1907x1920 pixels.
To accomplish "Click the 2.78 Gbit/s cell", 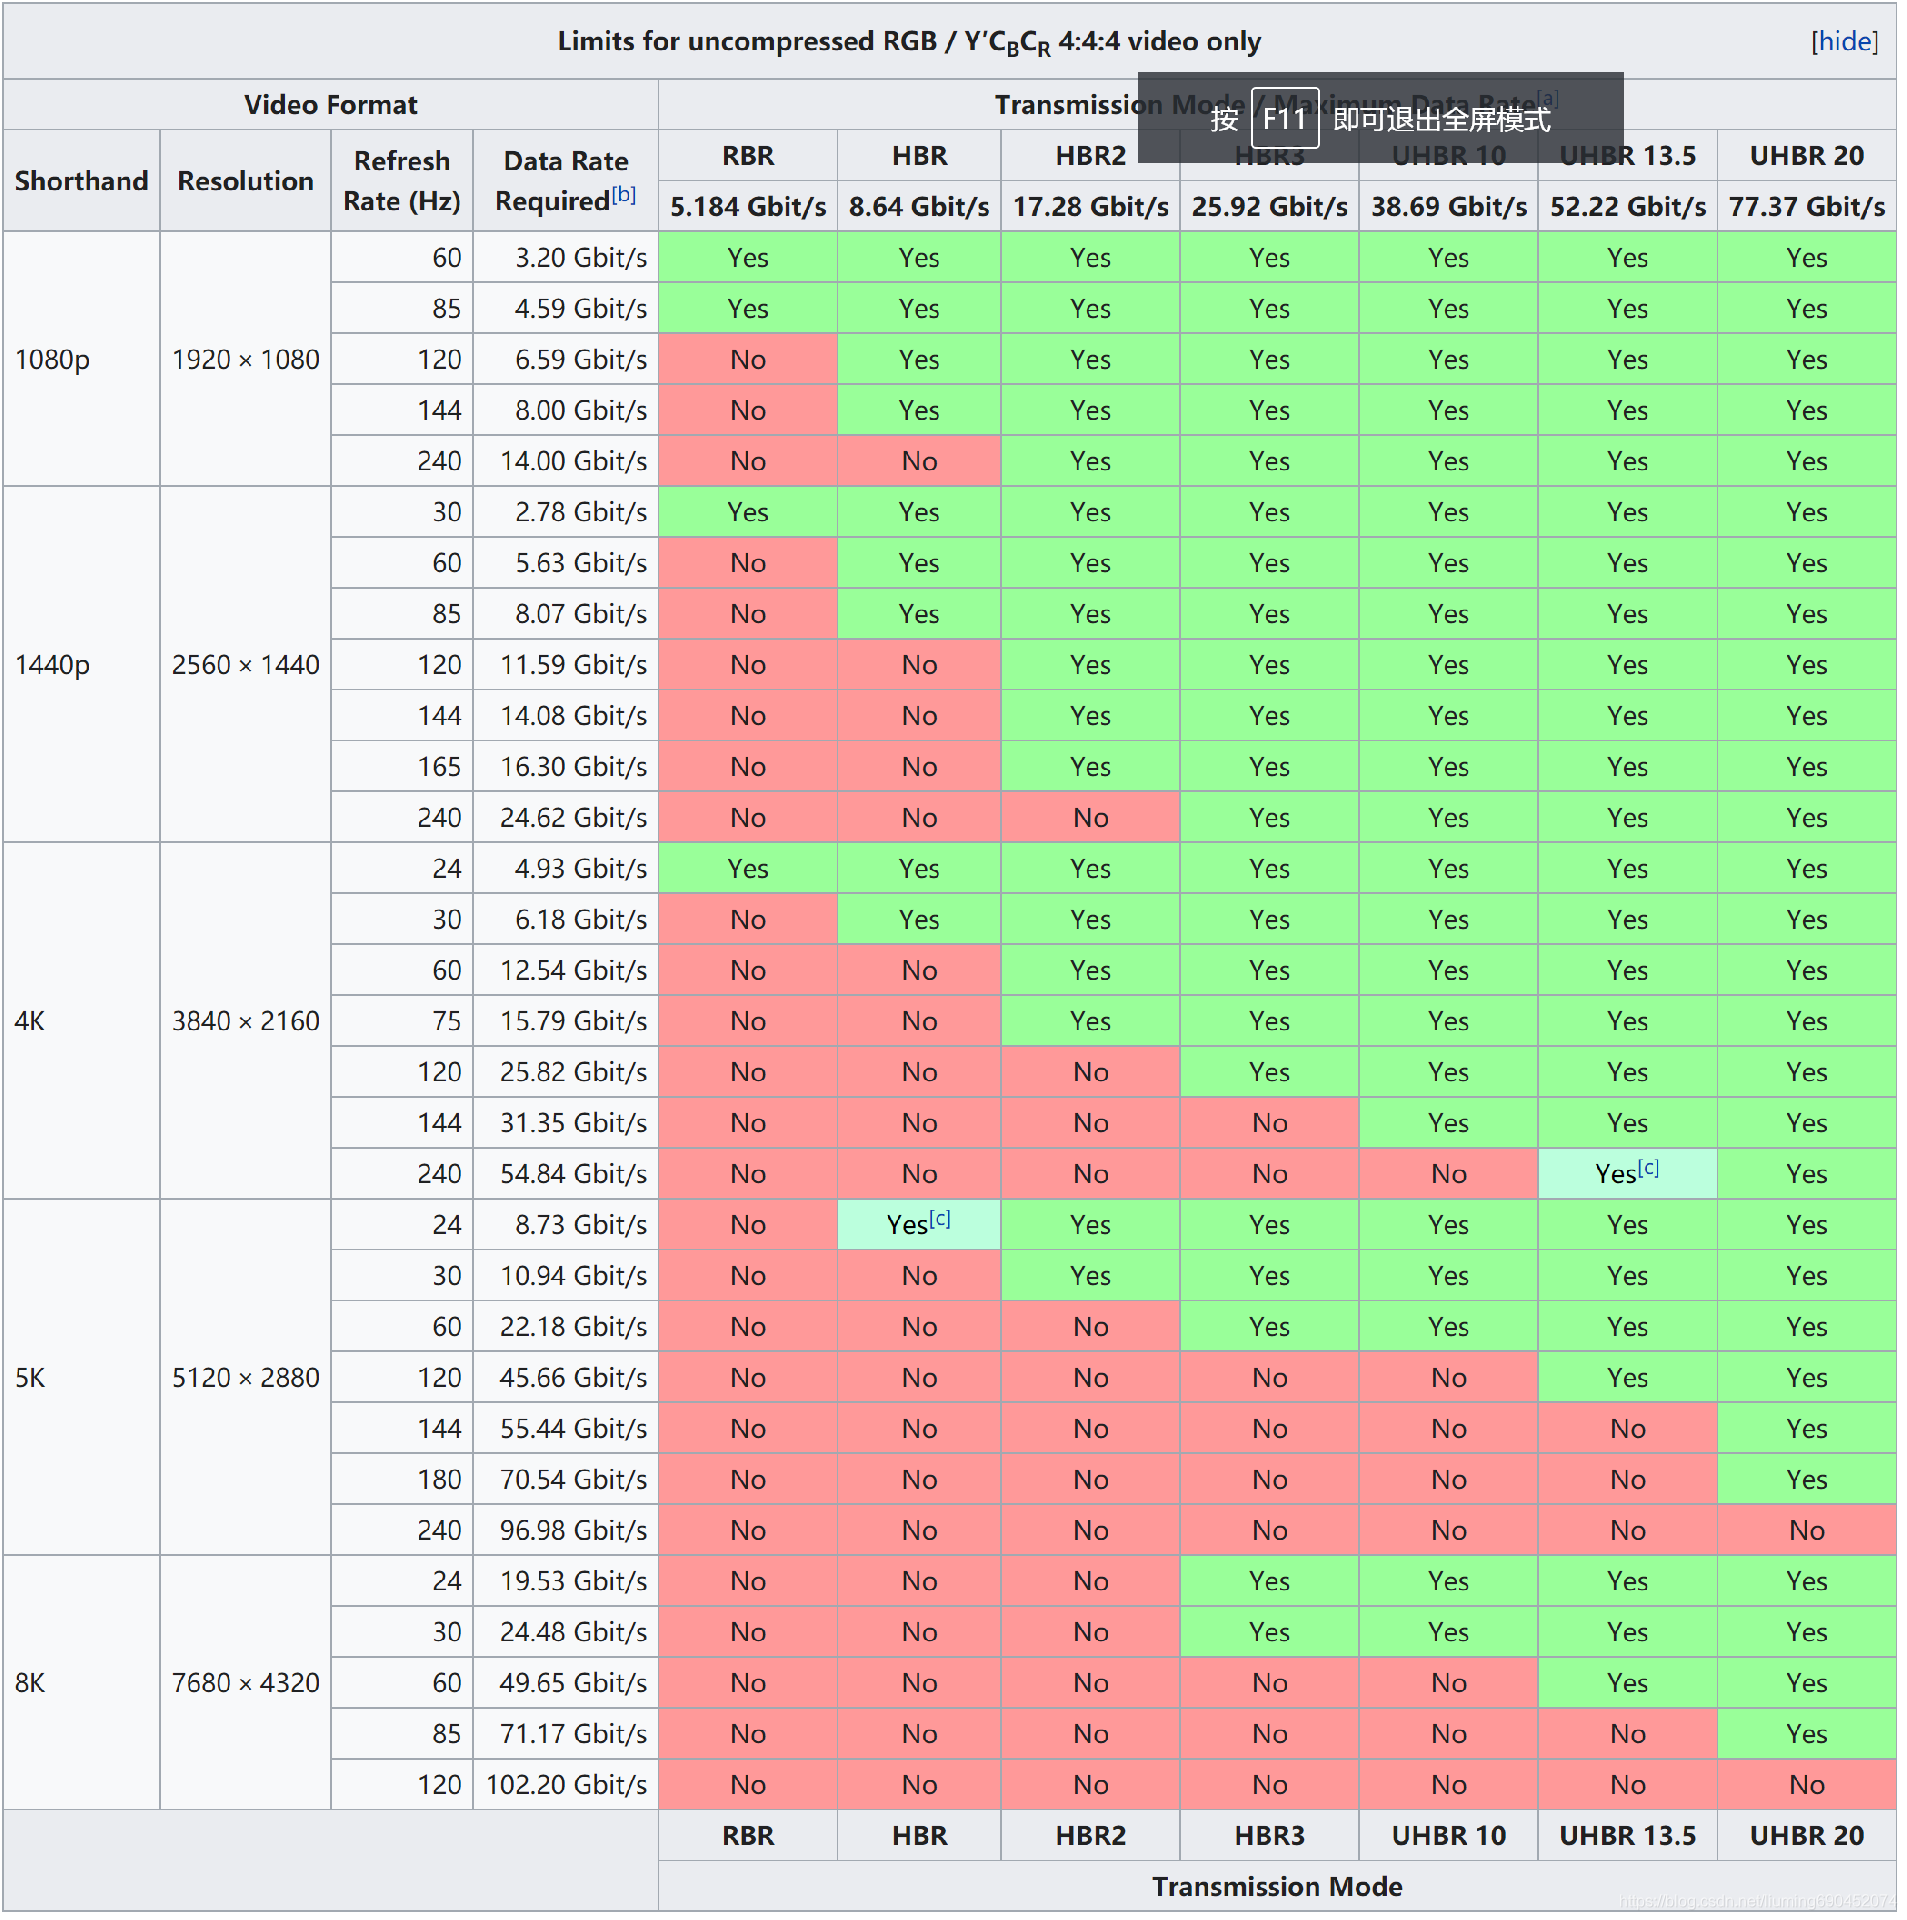I will (565, 512).
